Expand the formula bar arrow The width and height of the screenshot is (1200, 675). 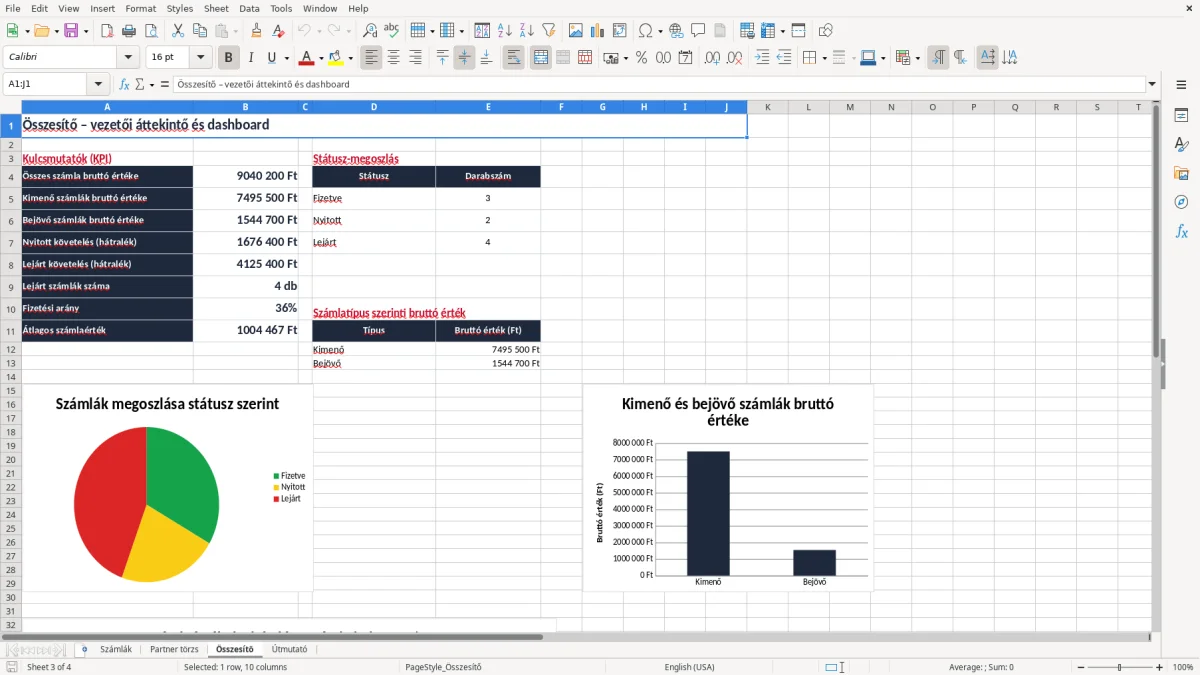click(x=1152, y=85)
